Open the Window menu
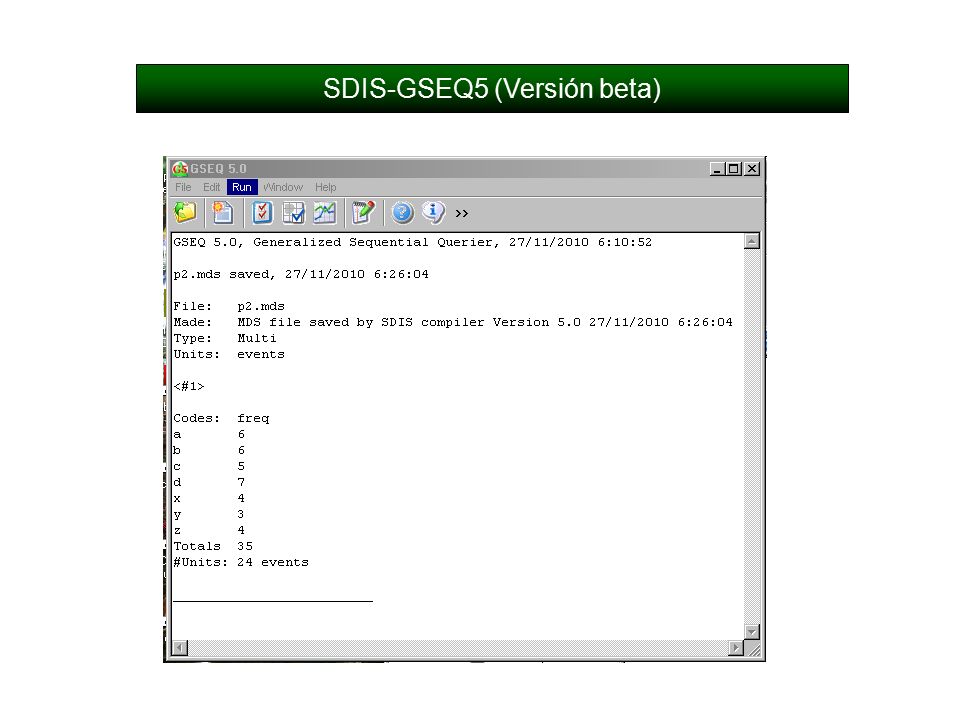 283,187
